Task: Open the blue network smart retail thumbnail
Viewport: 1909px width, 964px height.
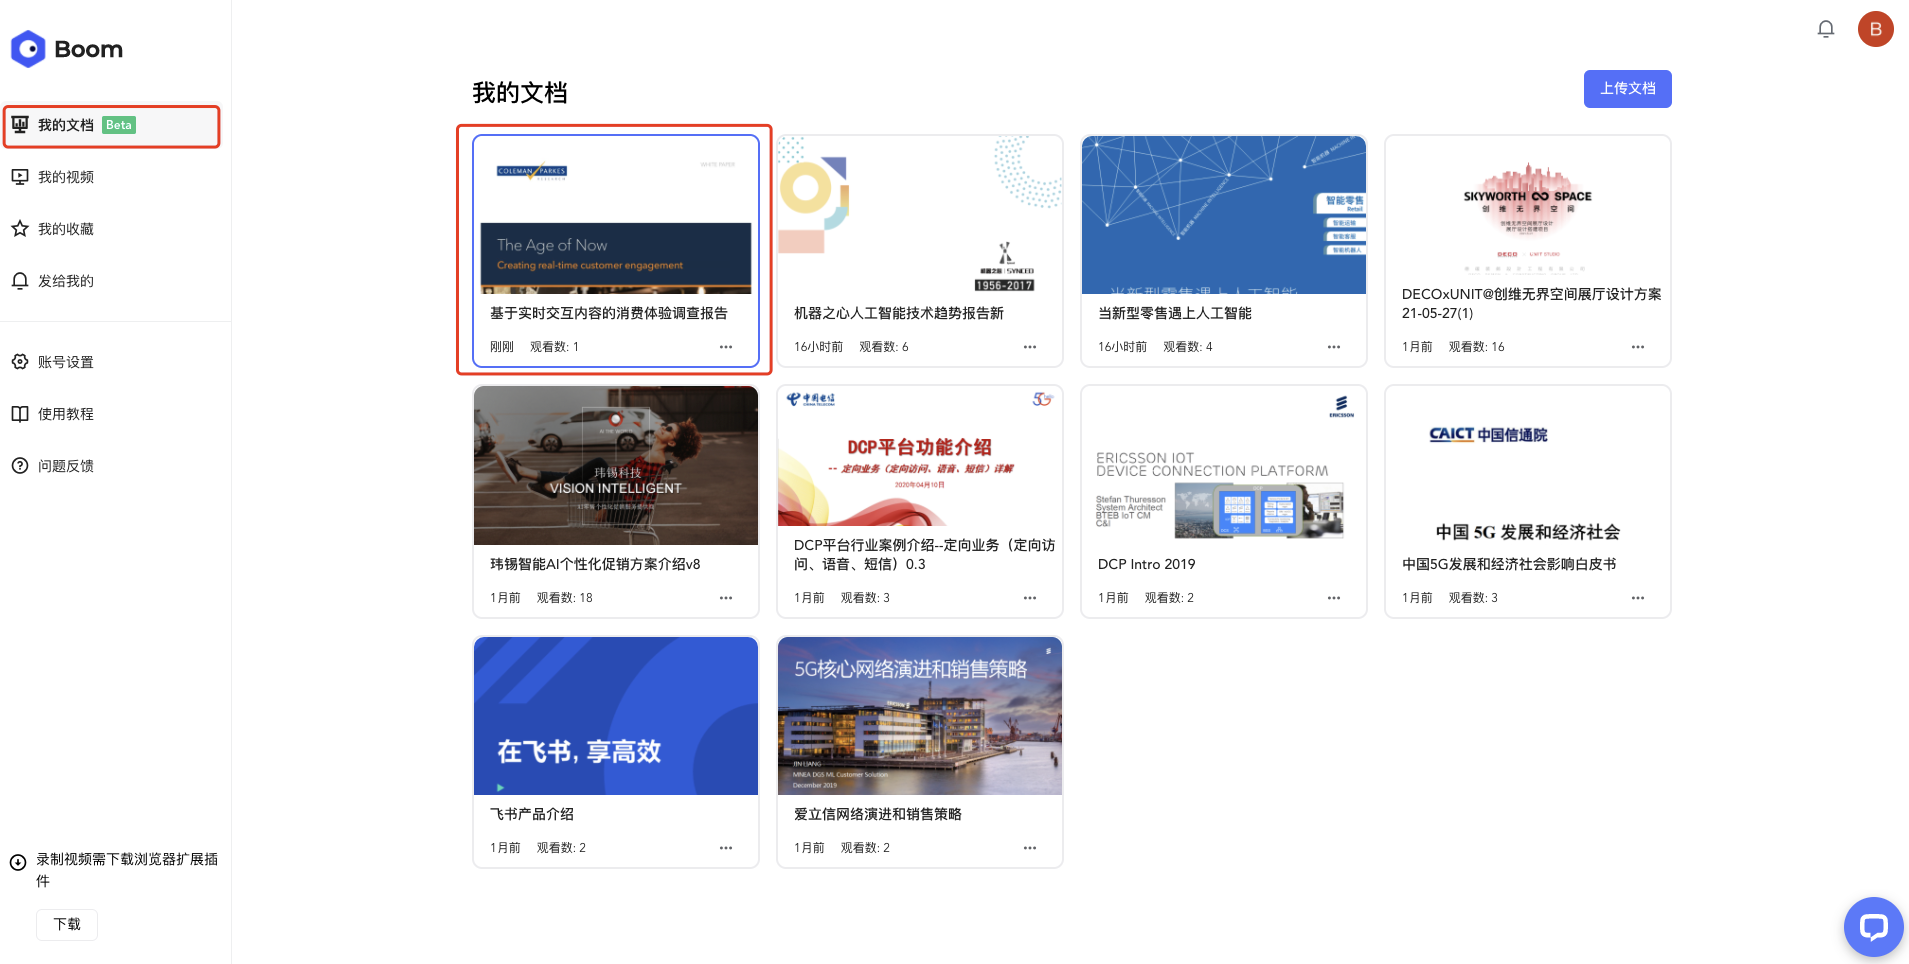Action: [1224, 215]
